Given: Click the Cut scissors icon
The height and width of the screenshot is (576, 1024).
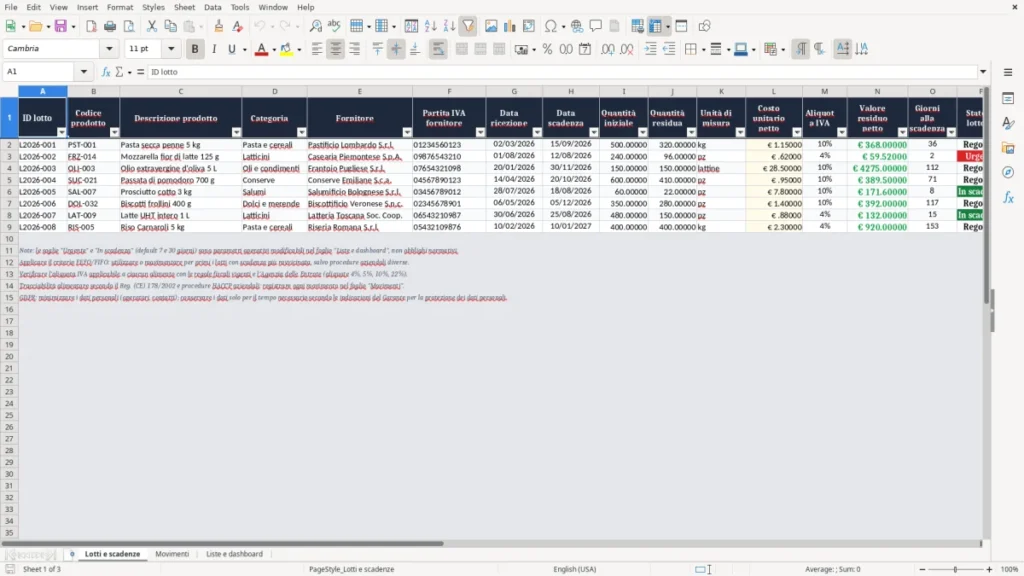Looking at the screenshot, I should coord(152,26).
